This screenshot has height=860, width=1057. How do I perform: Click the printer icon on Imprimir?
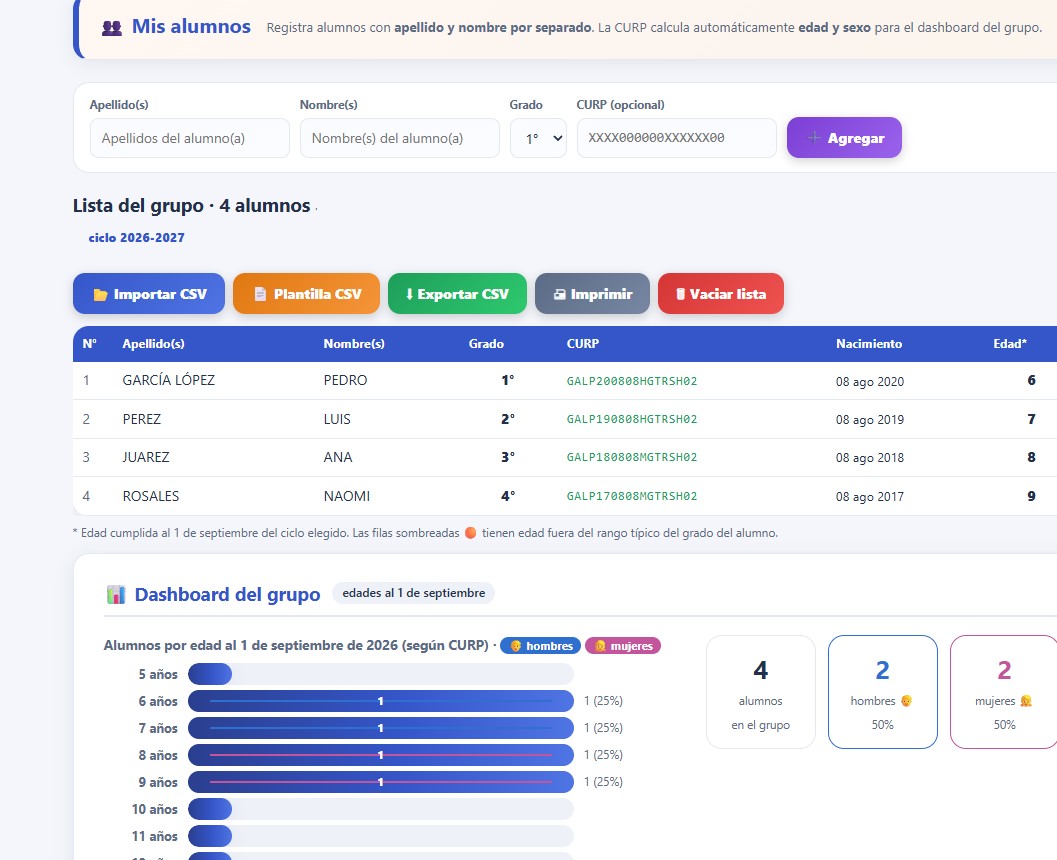click(560, 295)
